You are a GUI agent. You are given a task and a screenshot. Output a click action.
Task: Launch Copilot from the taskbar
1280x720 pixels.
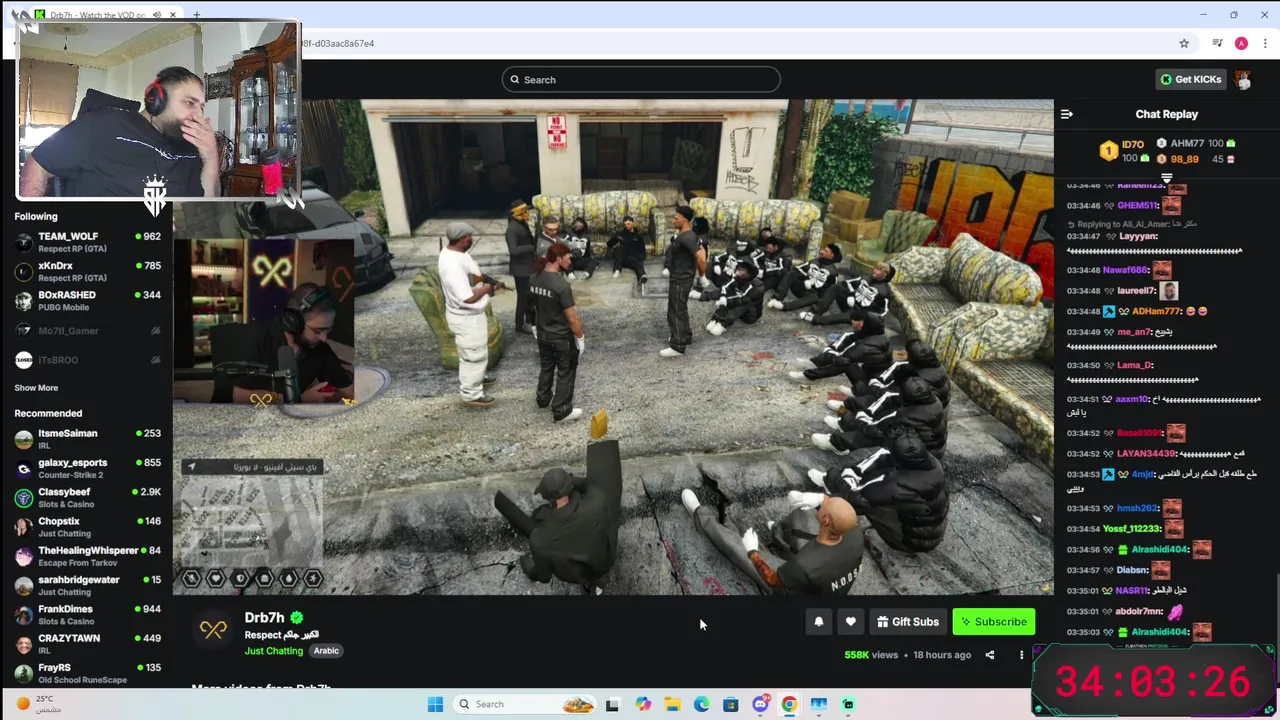point(643,704)
